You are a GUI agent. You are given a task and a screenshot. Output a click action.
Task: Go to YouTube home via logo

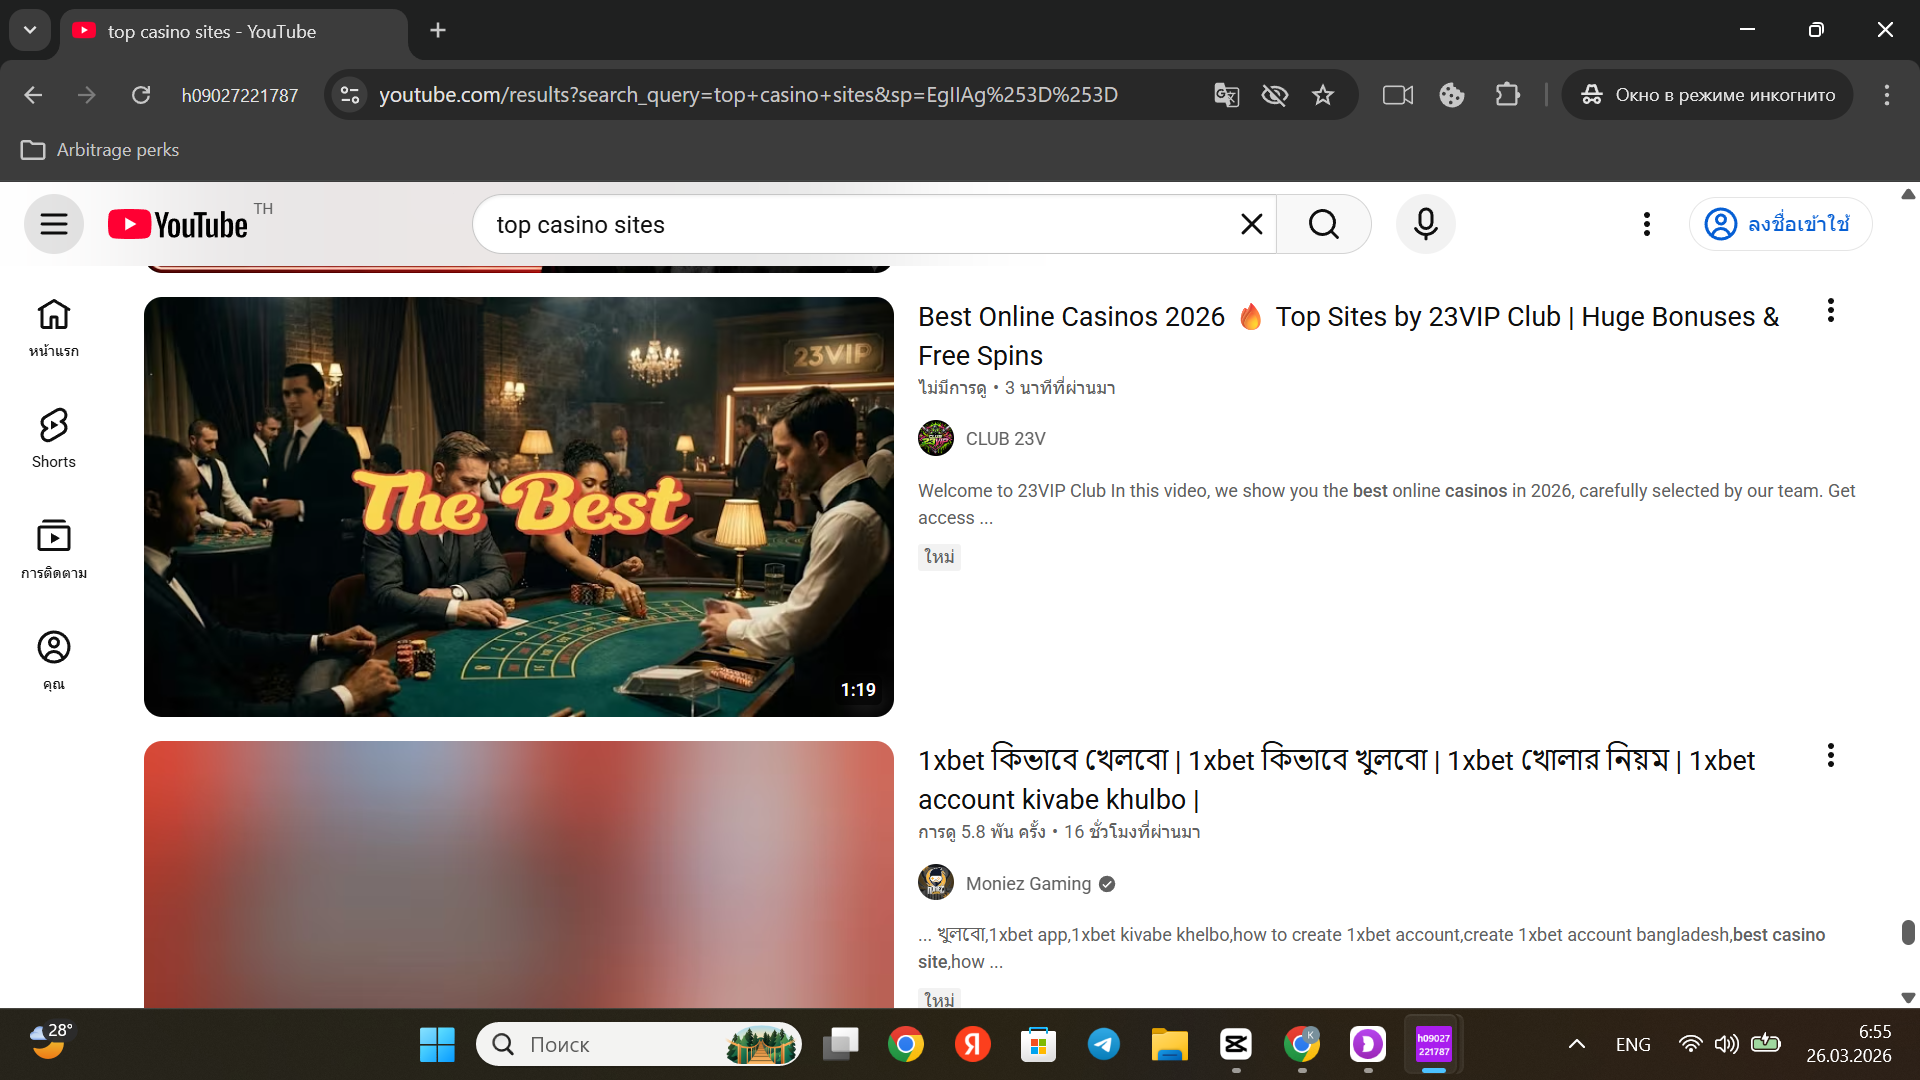(178, 224)
